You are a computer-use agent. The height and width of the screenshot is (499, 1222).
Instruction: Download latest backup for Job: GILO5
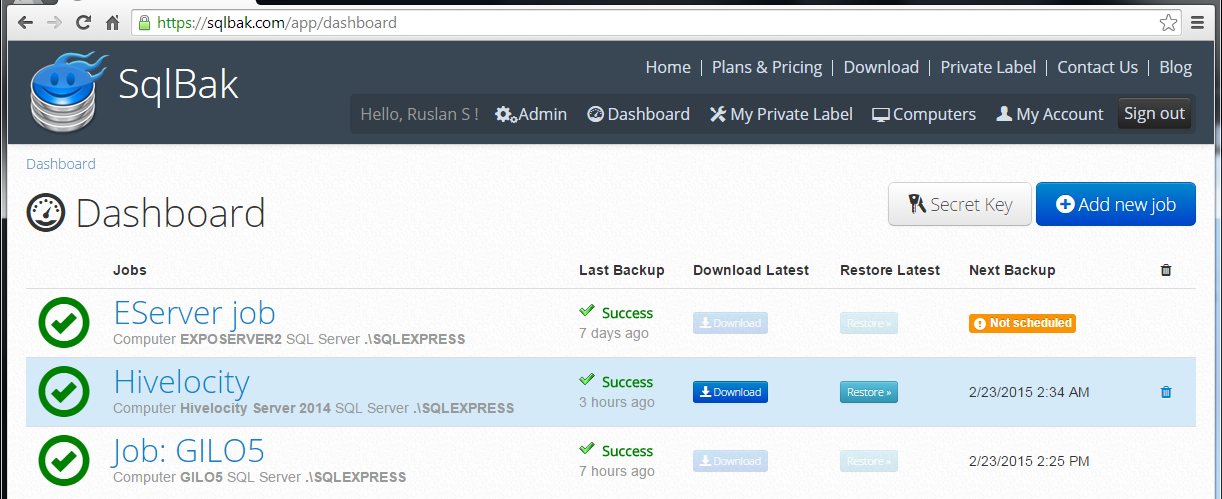point(730,461)
